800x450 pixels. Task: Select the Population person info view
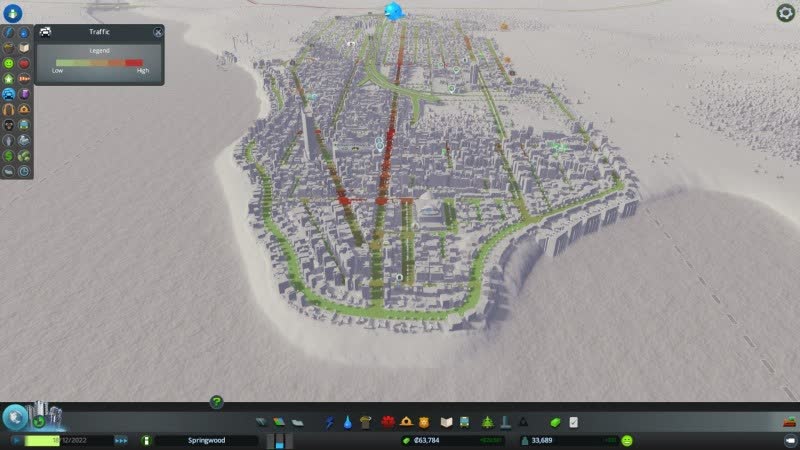(9, 140)
